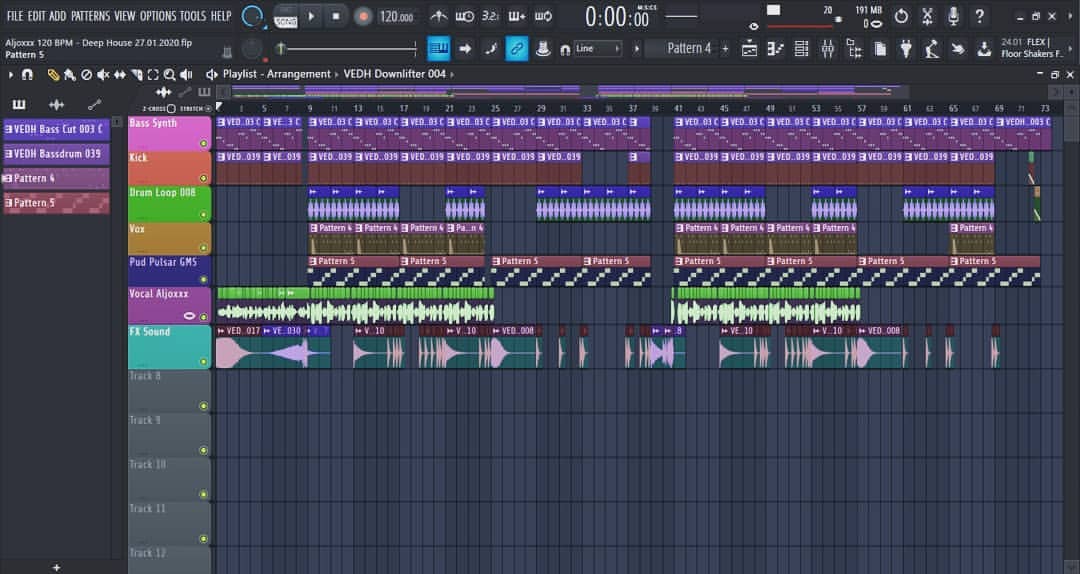Toggle loop recording
Viewport: 1080px width, 574px height.
[x=543, y=16]
